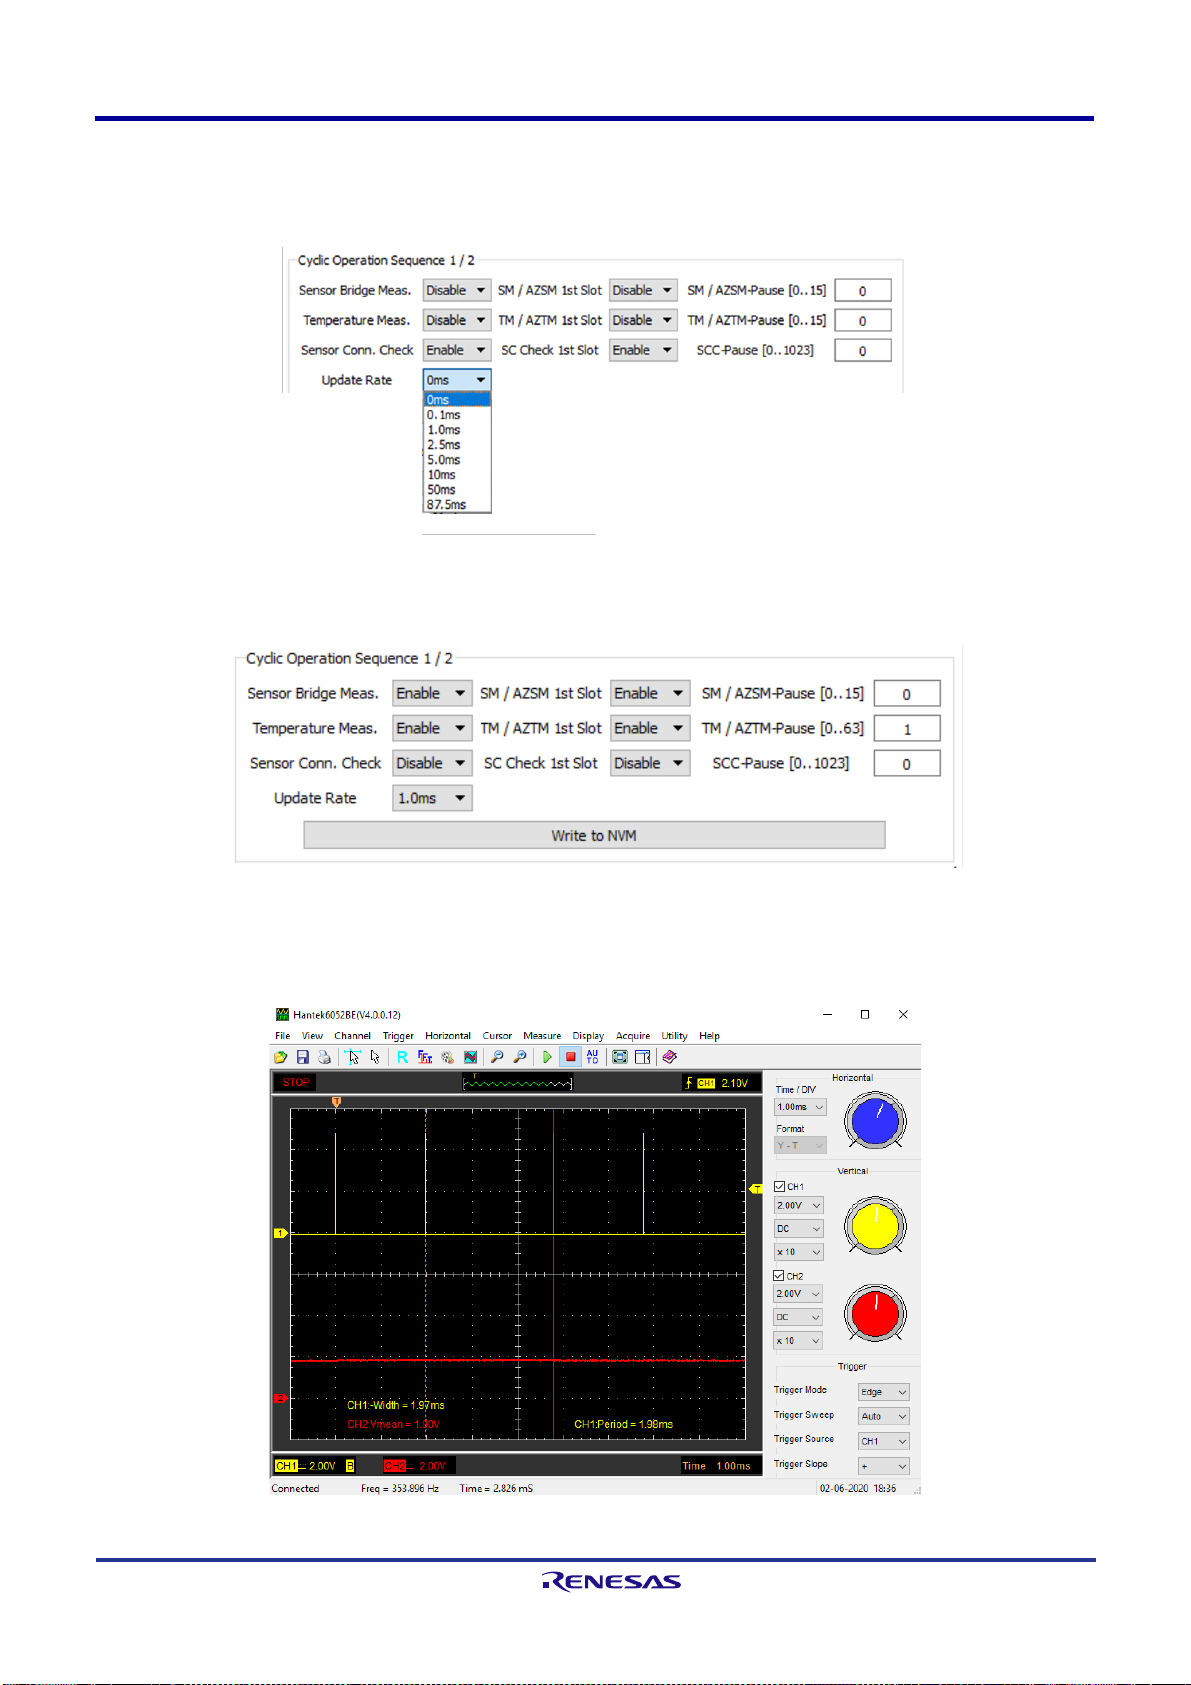Start acquisition with the green play icon
The height and width of the screenshot is (1685, 1191).
coord(547,1057)
